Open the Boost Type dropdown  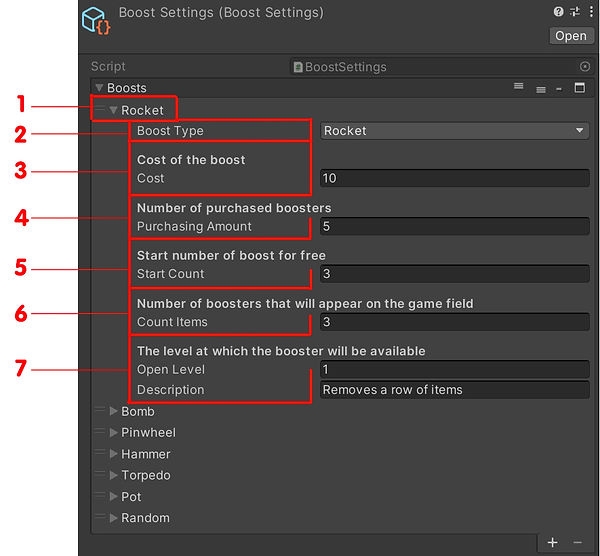tap(454, 131)
